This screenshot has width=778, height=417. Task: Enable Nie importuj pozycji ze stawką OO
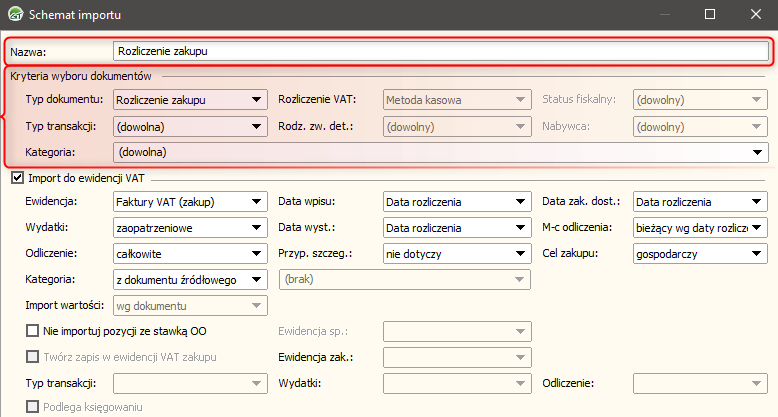click(32, 330)
